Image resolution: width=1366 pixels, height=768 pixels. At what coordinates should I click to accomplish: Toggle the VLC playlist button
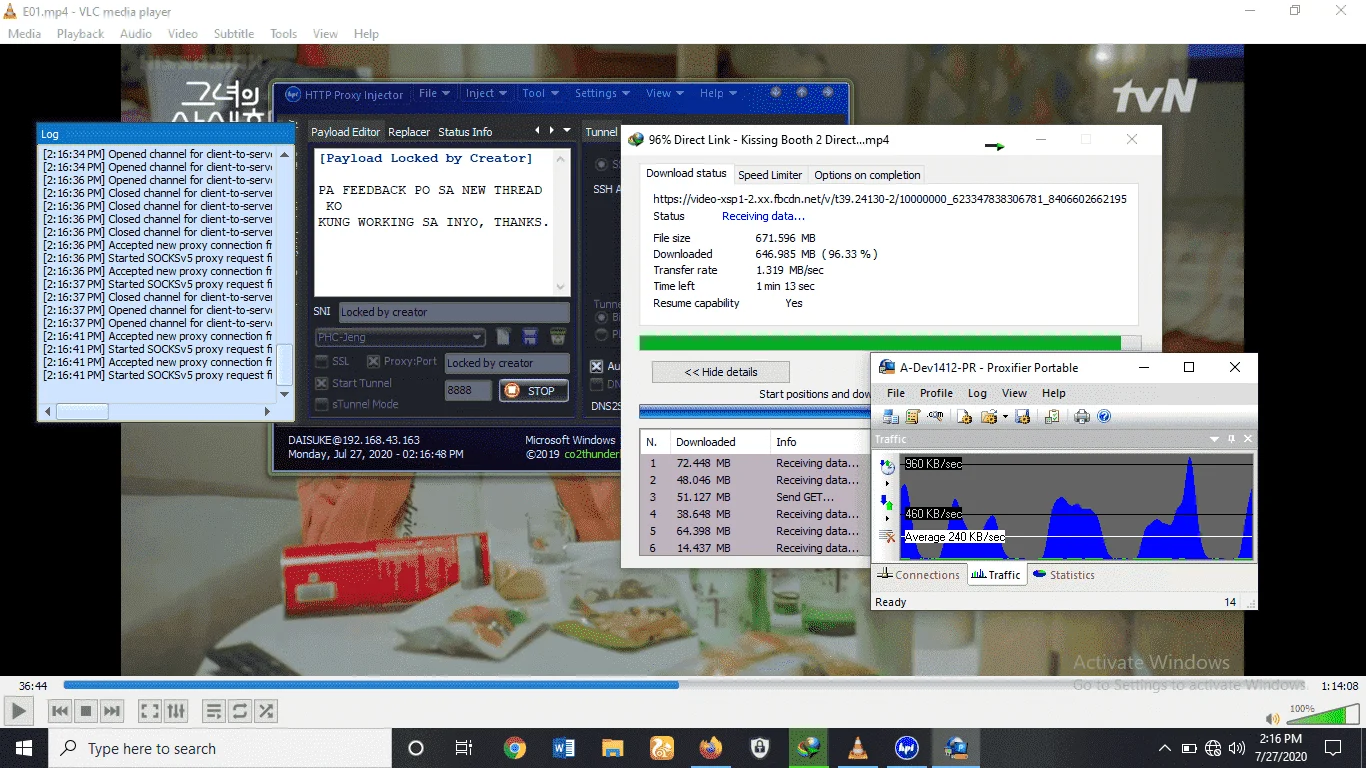pyautogui.click(x=213, y=711)
